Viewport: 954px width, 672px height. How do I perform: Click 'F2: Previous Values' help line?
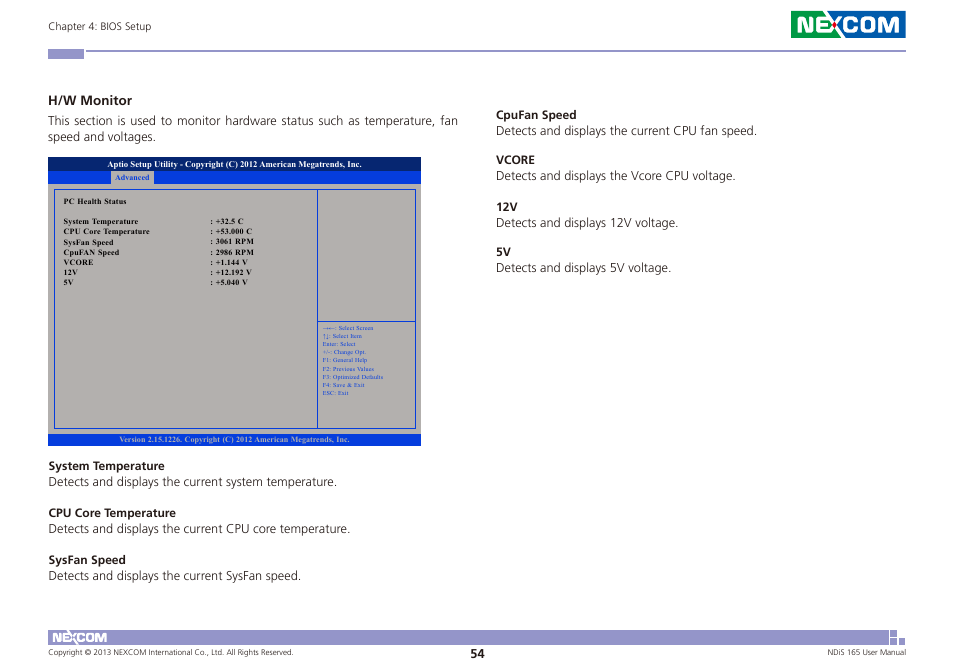[x=348, y=369]
